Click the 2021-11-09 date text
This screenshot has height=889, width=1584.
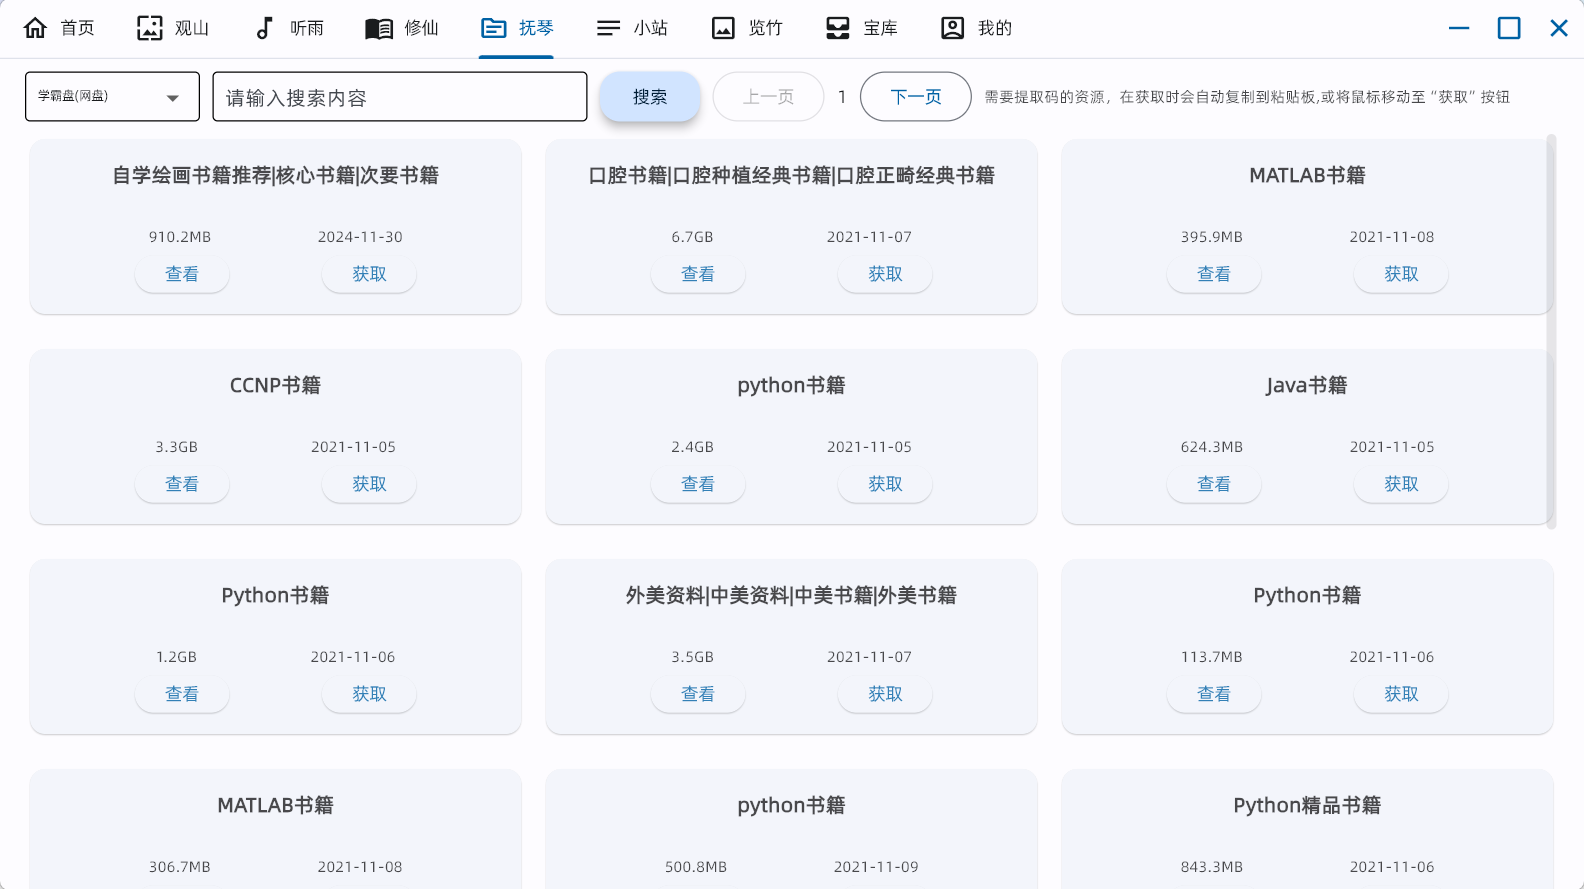click(876, 867)
